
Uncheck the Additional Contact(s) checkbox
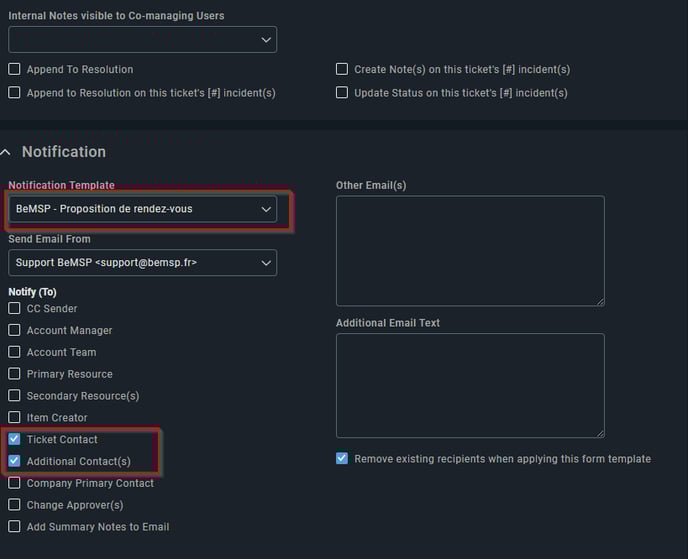14,461
